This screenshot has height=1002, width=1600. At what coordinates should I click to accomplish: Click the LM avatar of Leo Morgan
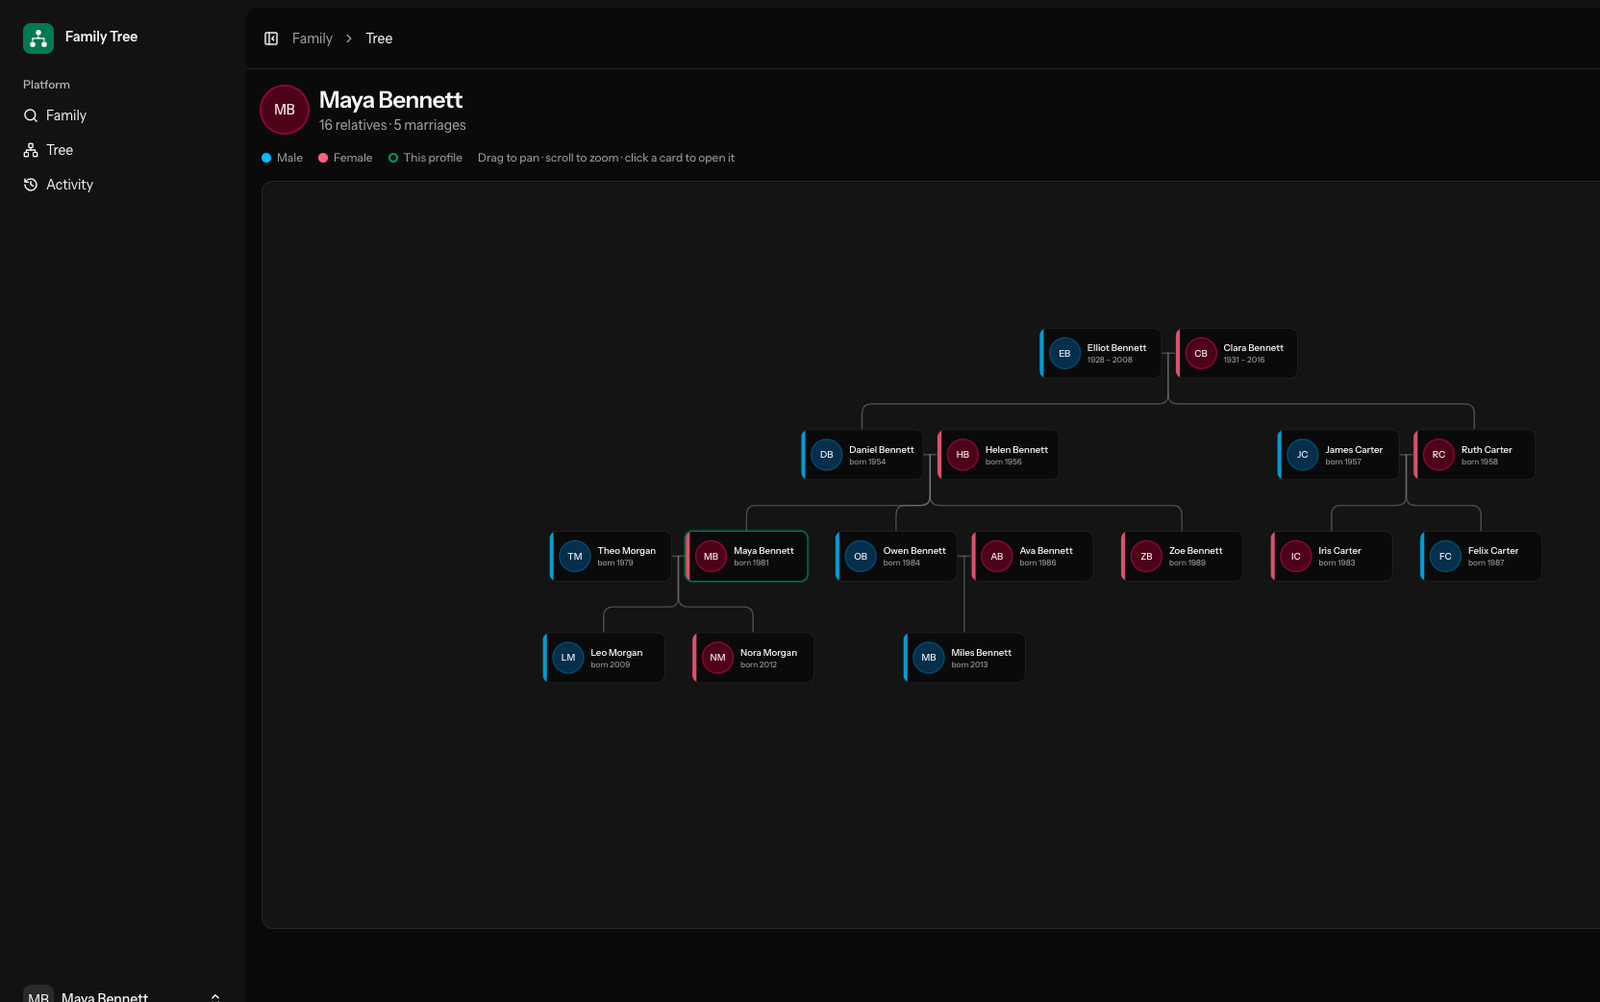tap(568, 657)
